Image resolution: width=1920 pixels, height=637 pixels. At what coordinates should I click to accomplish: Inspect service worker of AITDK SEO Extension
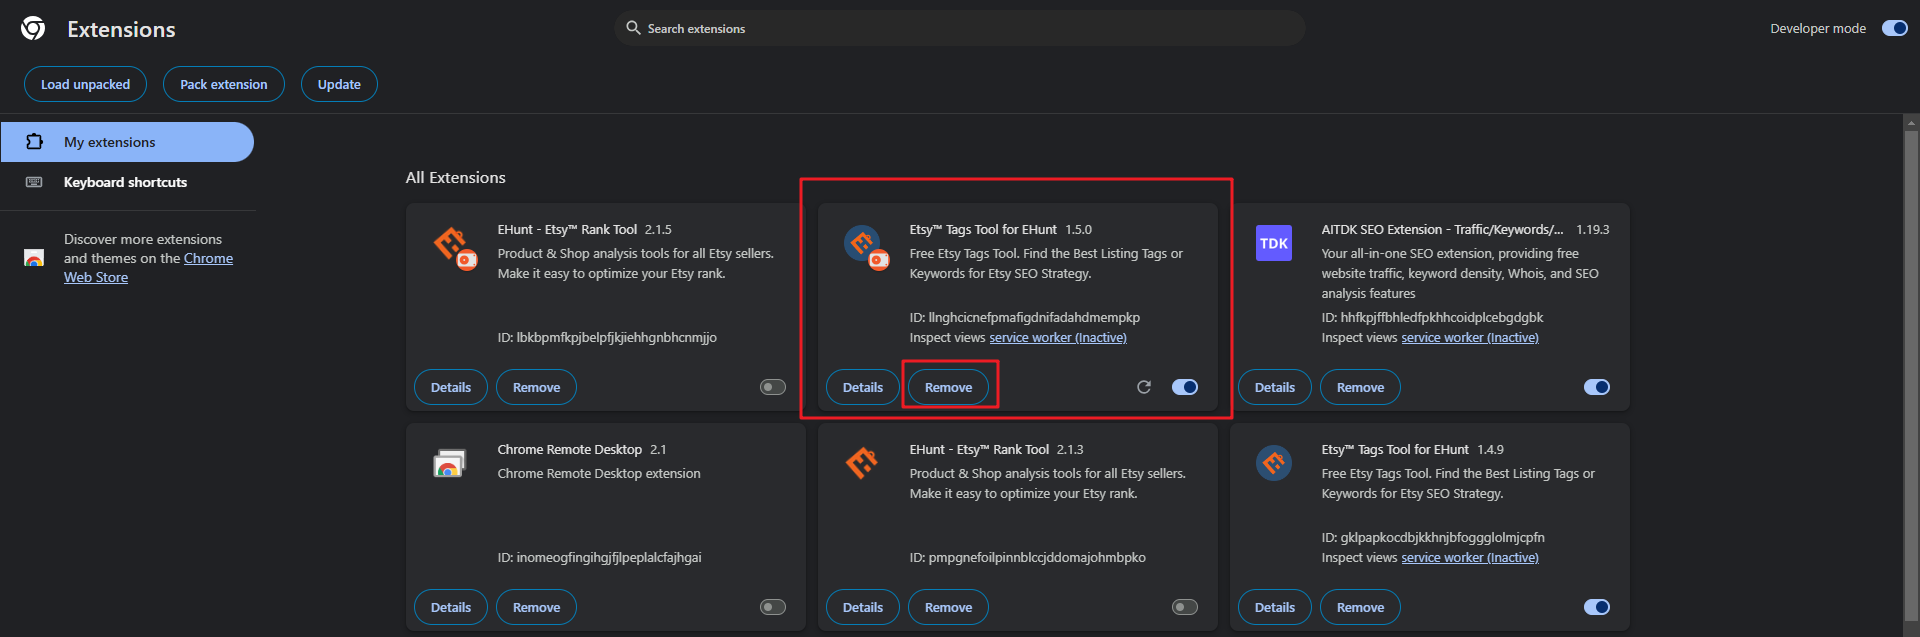[1469, 338]
